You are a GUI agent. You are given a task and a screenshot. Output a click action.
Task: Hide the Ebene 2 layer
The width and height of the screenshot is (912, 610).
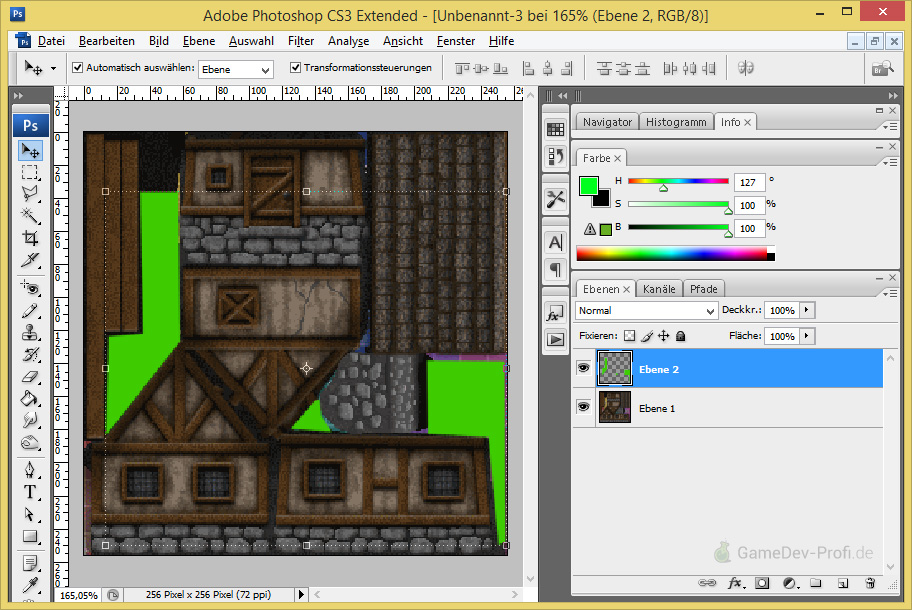coord(583,368)
